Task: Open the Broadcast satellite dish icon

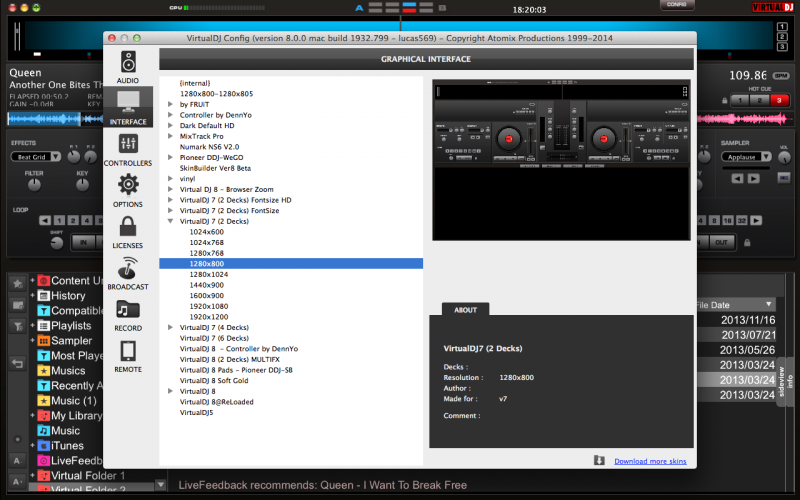Action: pyautogui.click(x=128, y=273)
